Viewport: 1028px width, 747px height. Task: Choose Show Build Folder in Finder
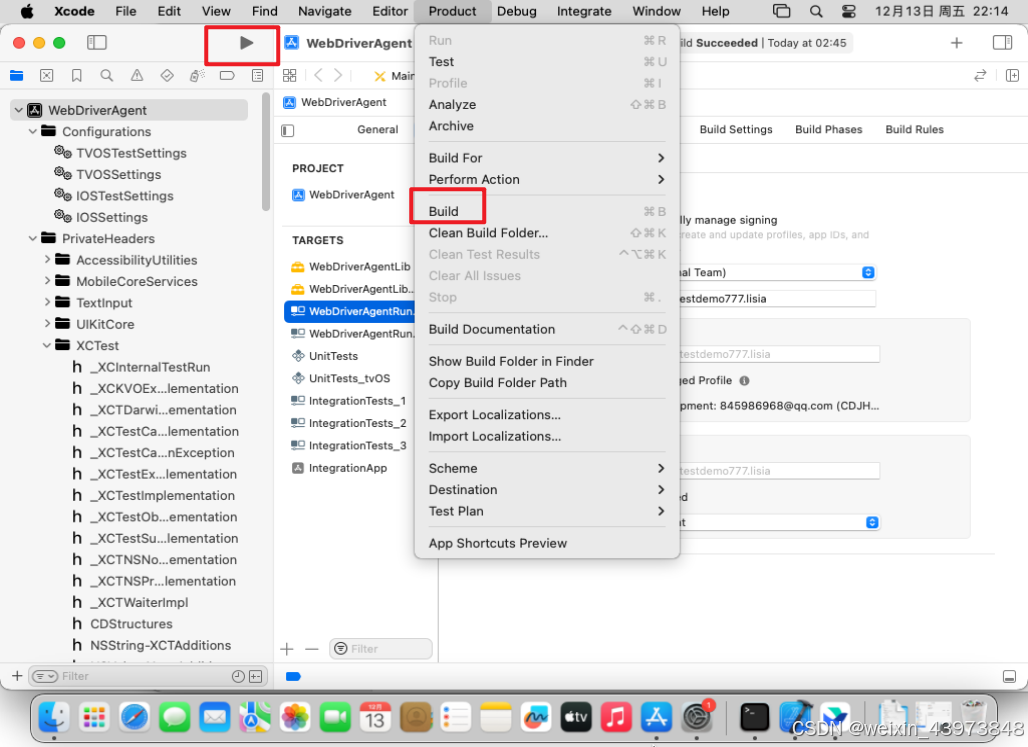pos(547,361)
